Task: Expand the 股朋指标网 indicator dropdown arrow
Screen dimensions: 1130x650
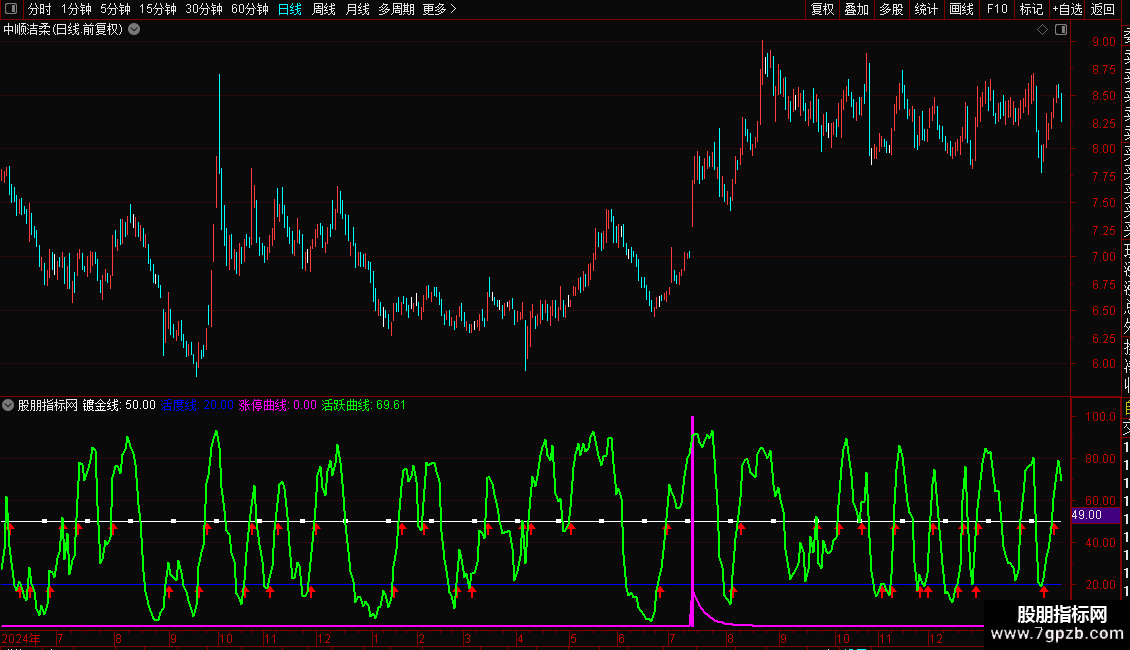Action: click(9, 405)
